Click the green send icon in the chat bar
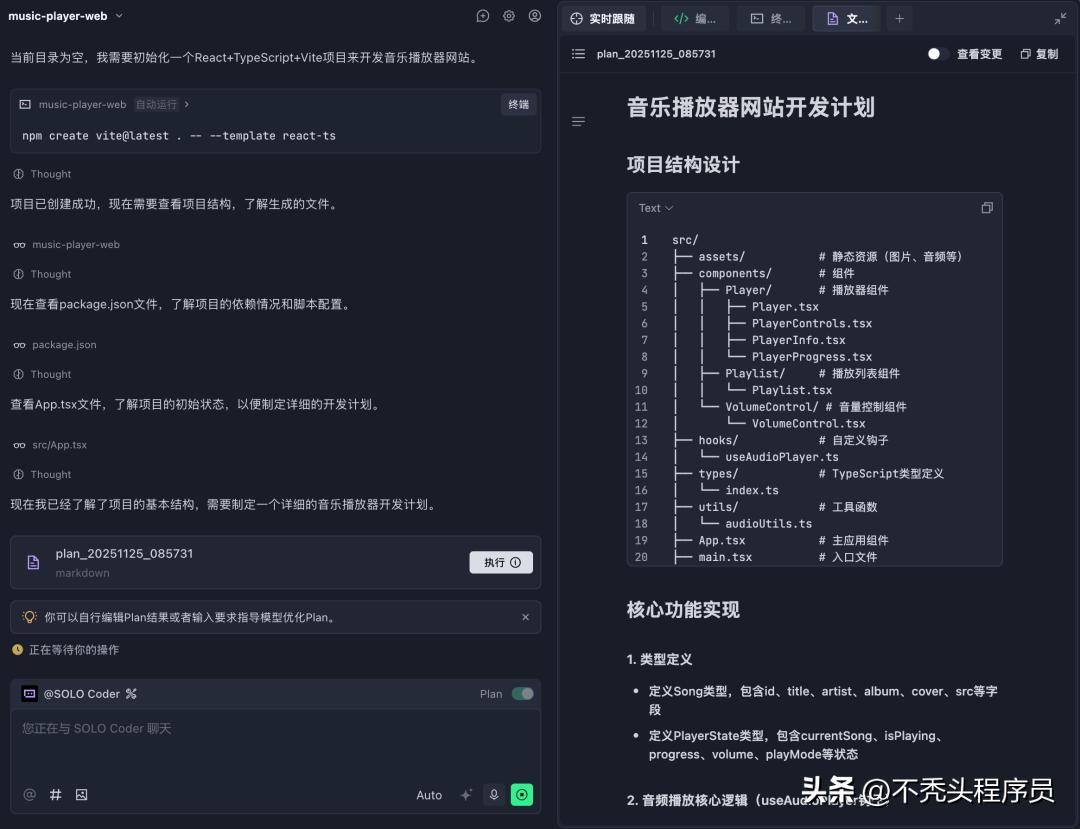 click(522, 794)
